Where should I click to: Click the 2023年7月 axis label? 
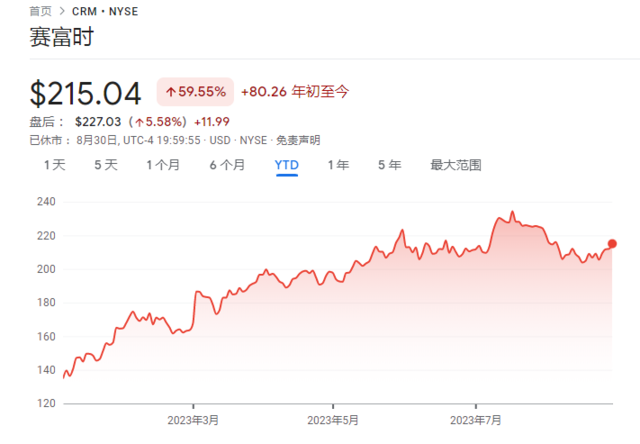coord(476,420)
